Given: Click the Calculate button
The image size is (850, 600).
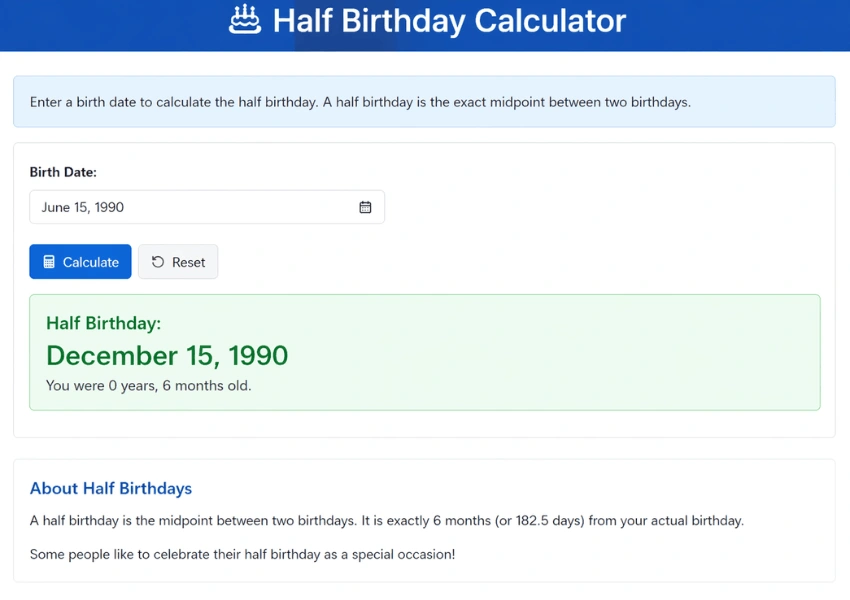Looking at the screenshot, I should pyautogui.click(x=80, y=261).
